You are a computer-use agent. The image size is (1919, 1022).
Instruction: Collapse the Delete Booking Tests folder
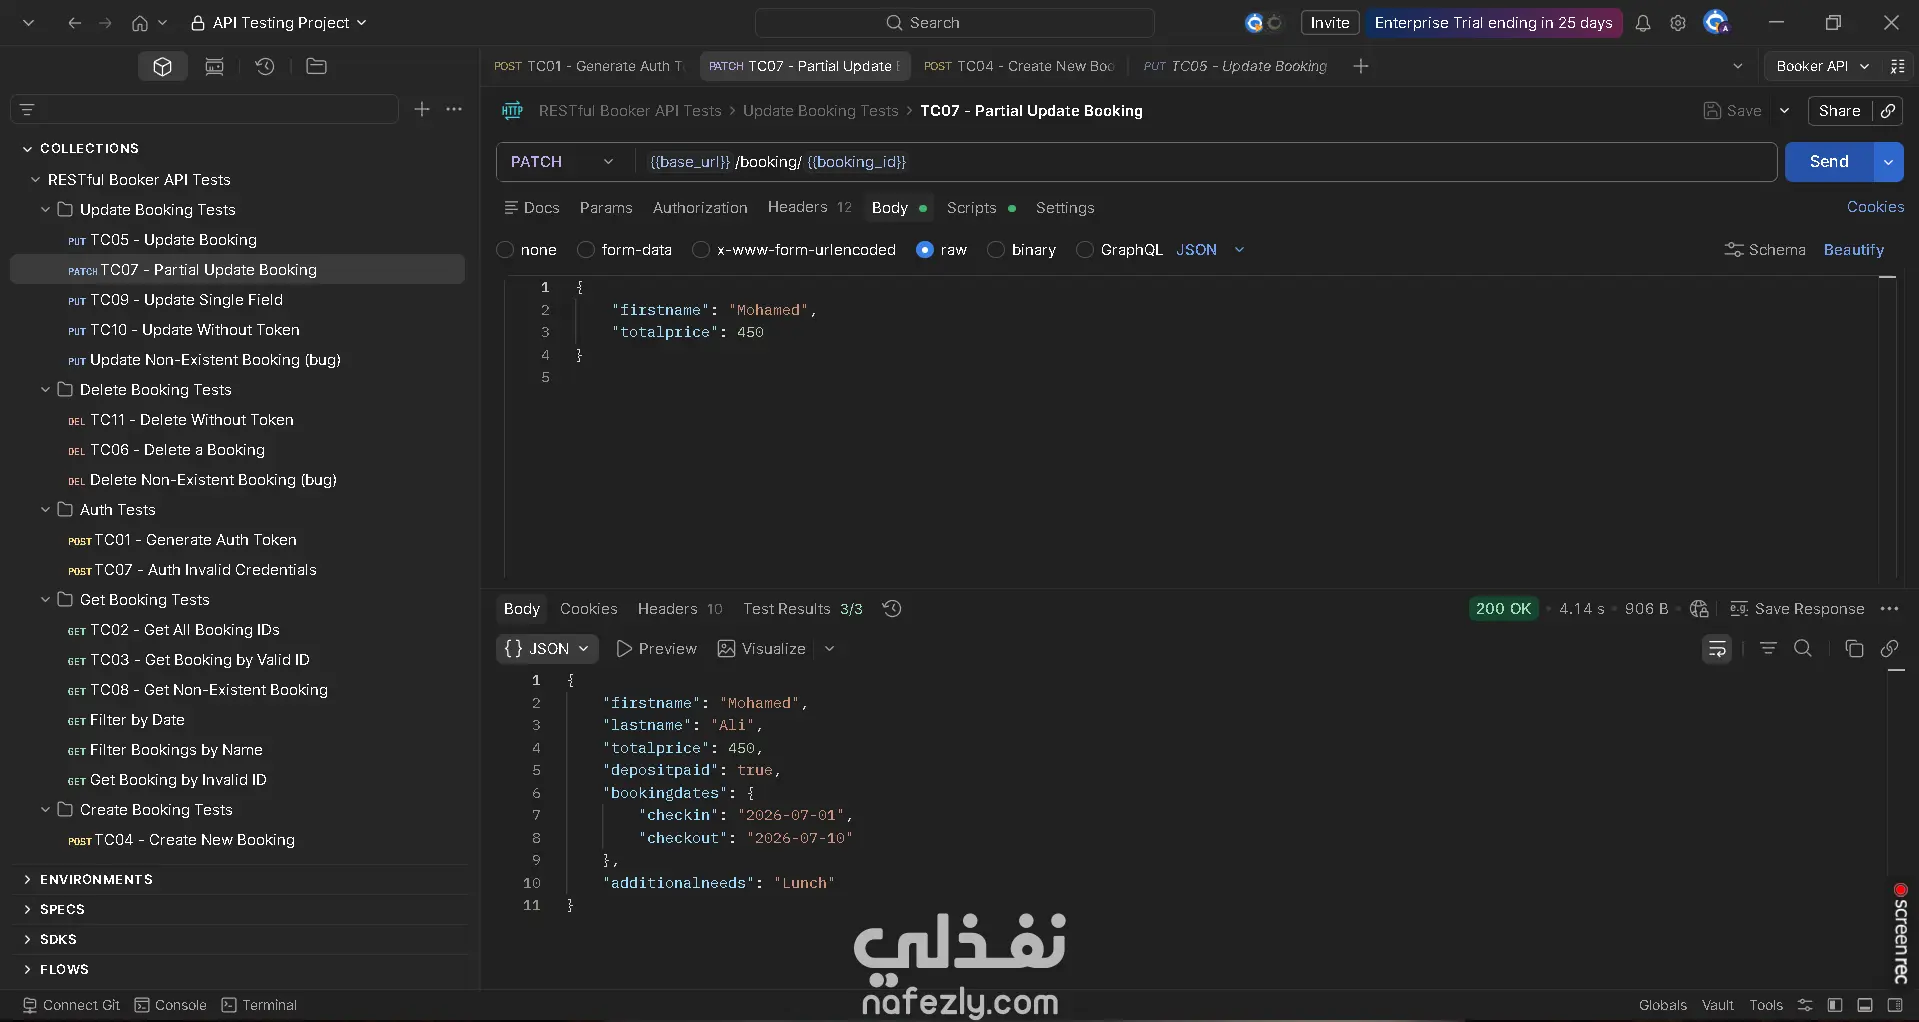pyautogui.click(x=45, y=390)
